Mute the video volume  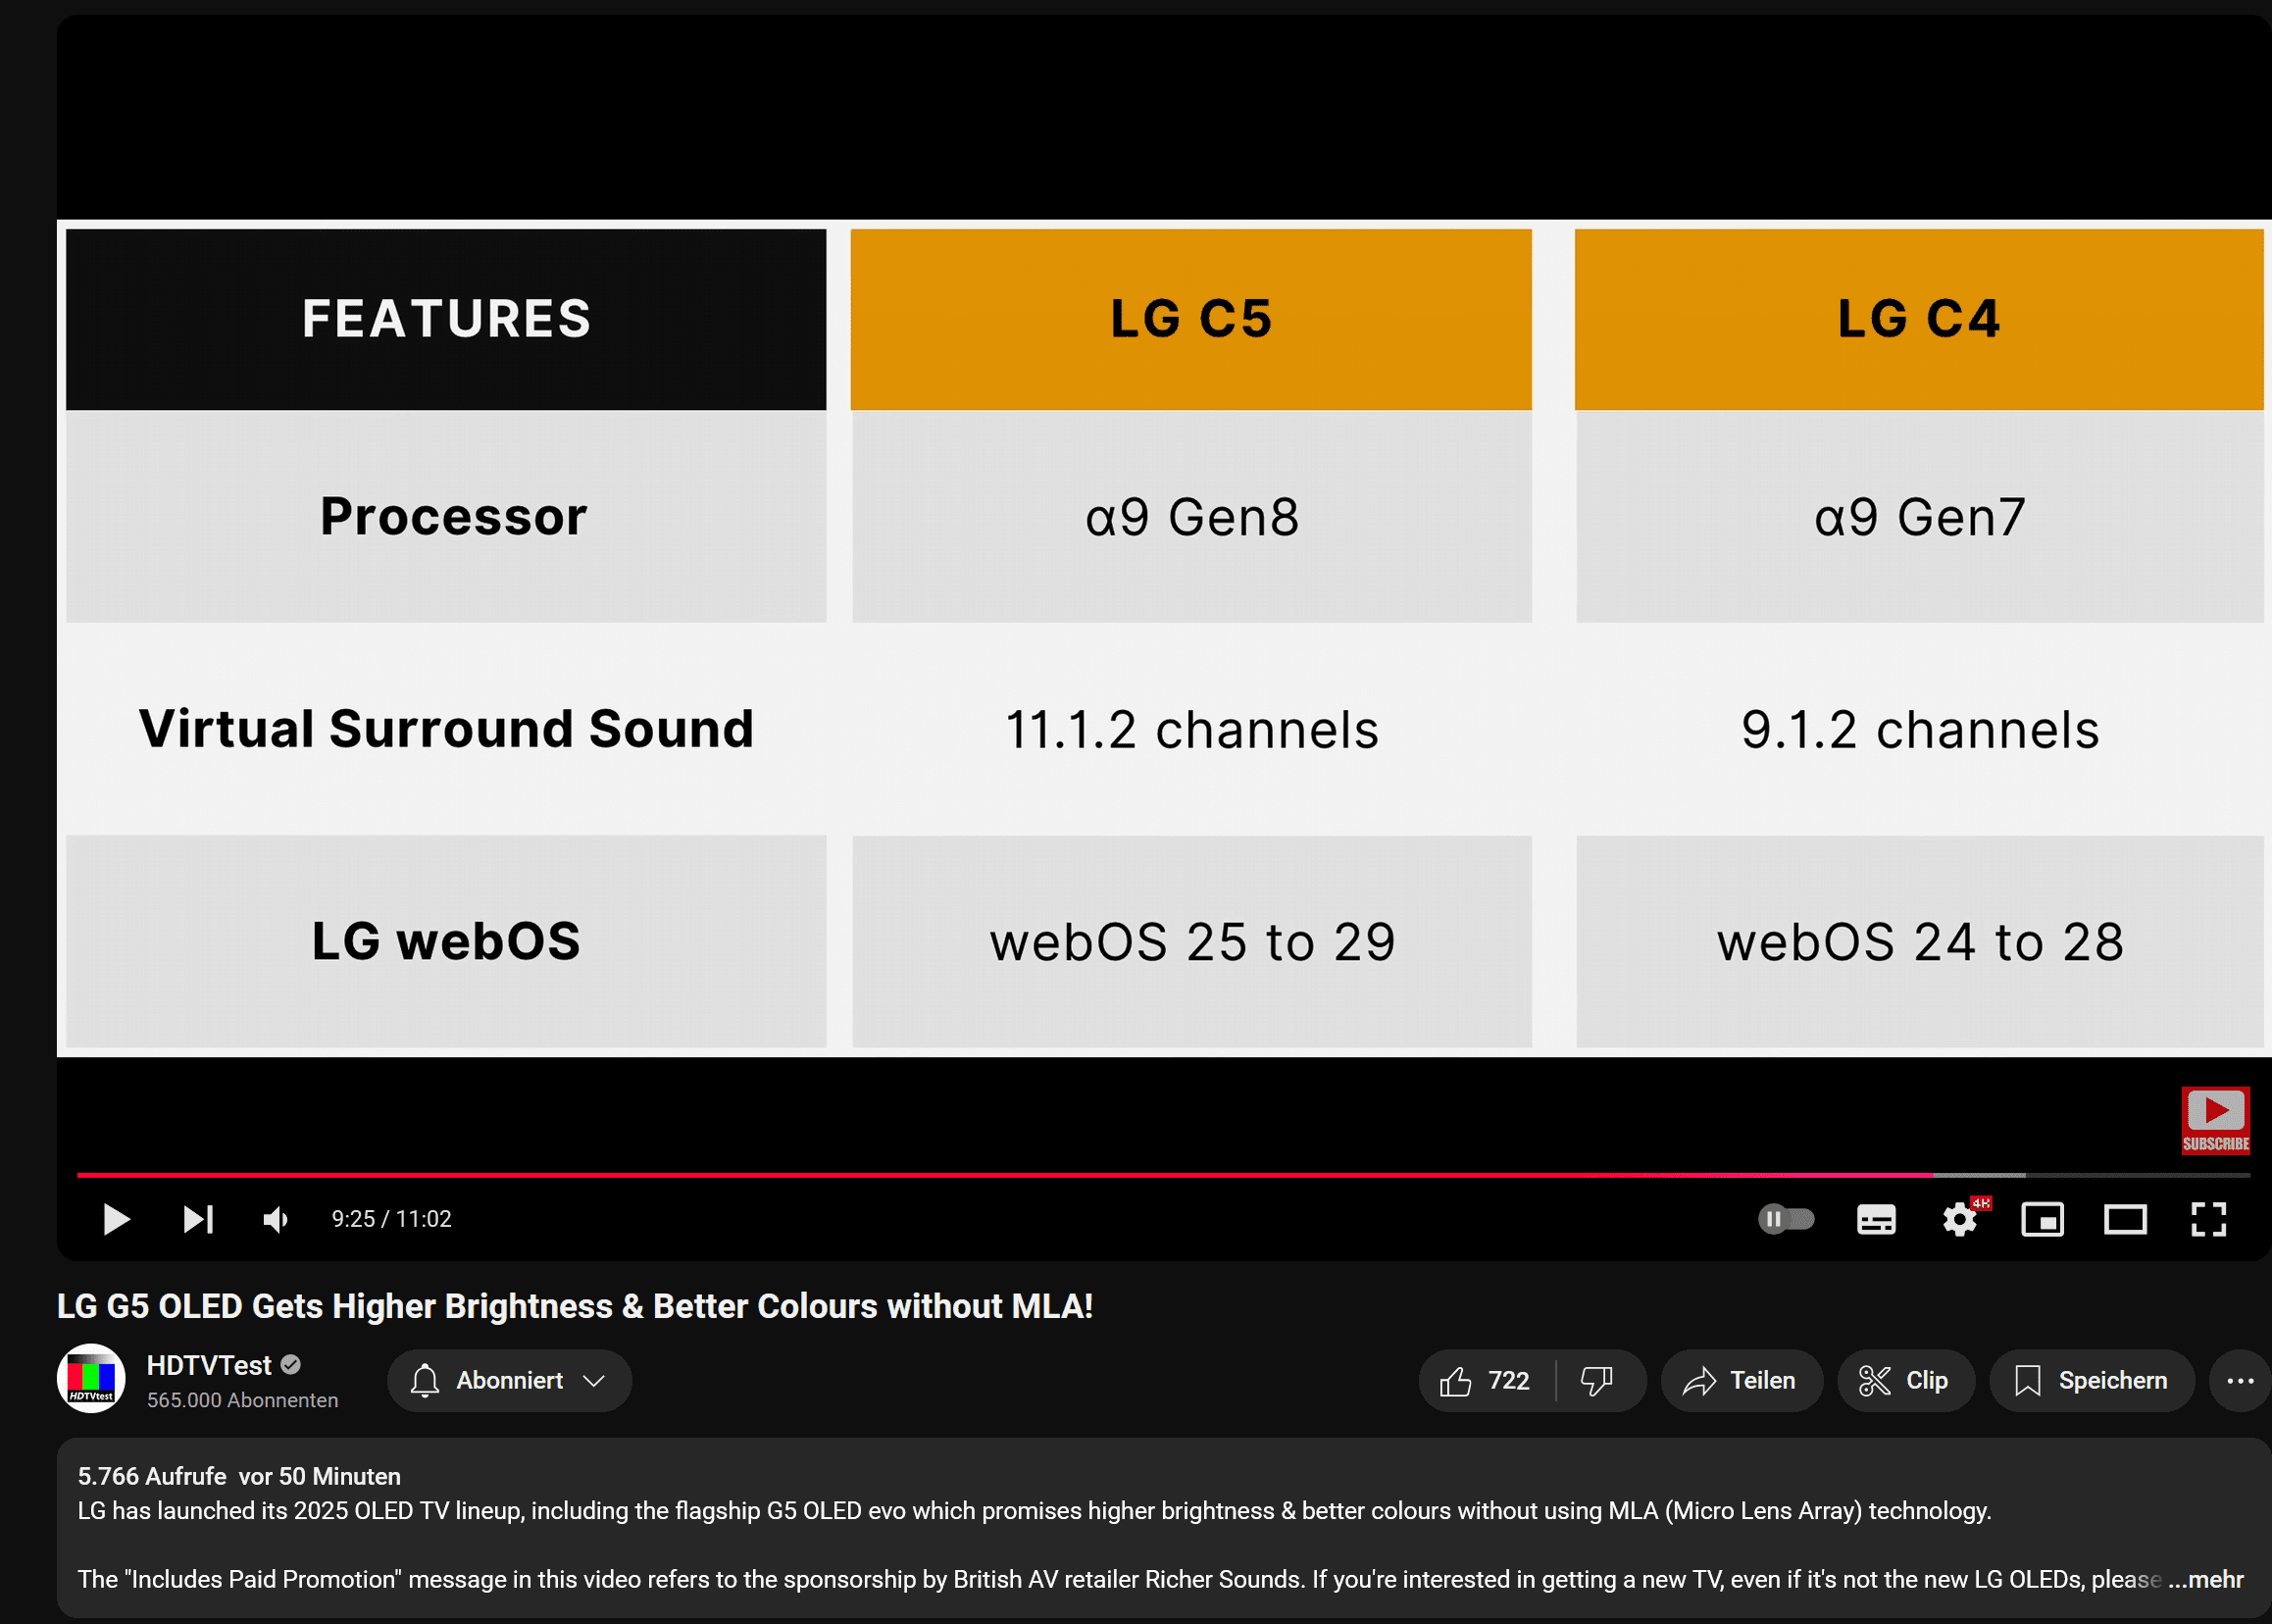point(276,1219)
